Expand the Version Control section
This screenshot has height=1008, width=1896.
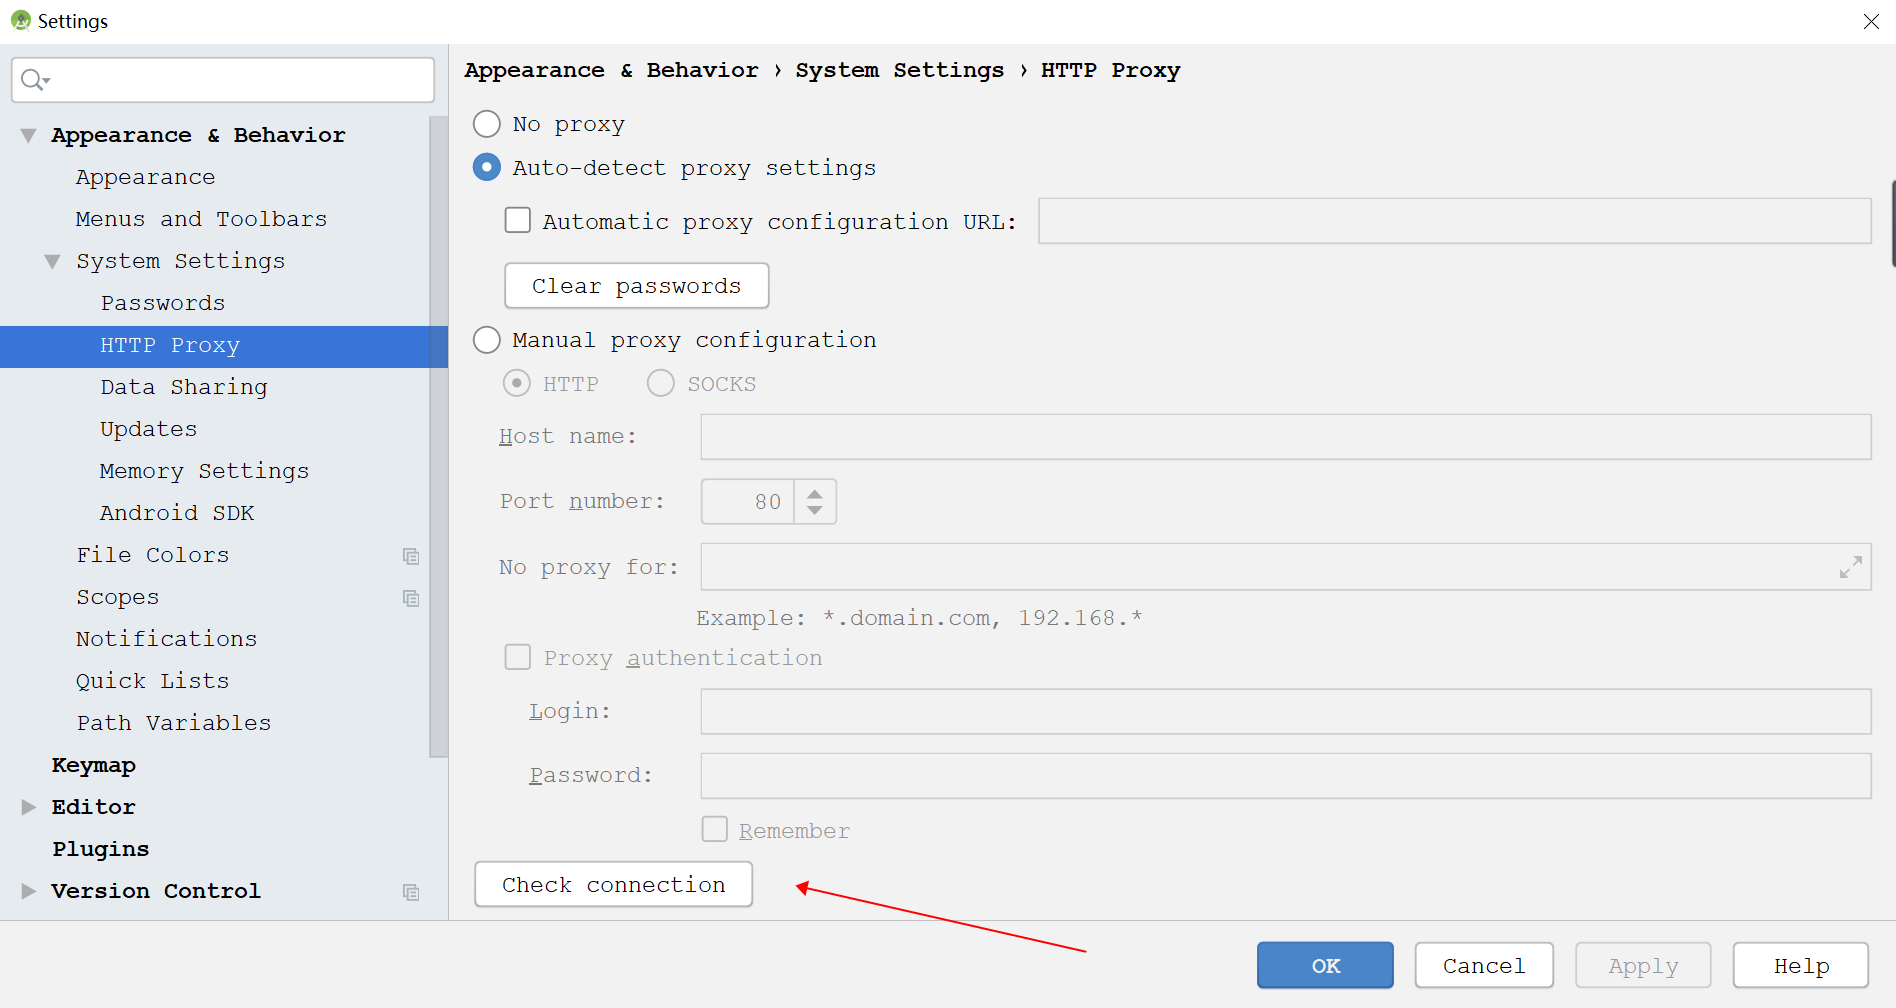tap(28, 890)
